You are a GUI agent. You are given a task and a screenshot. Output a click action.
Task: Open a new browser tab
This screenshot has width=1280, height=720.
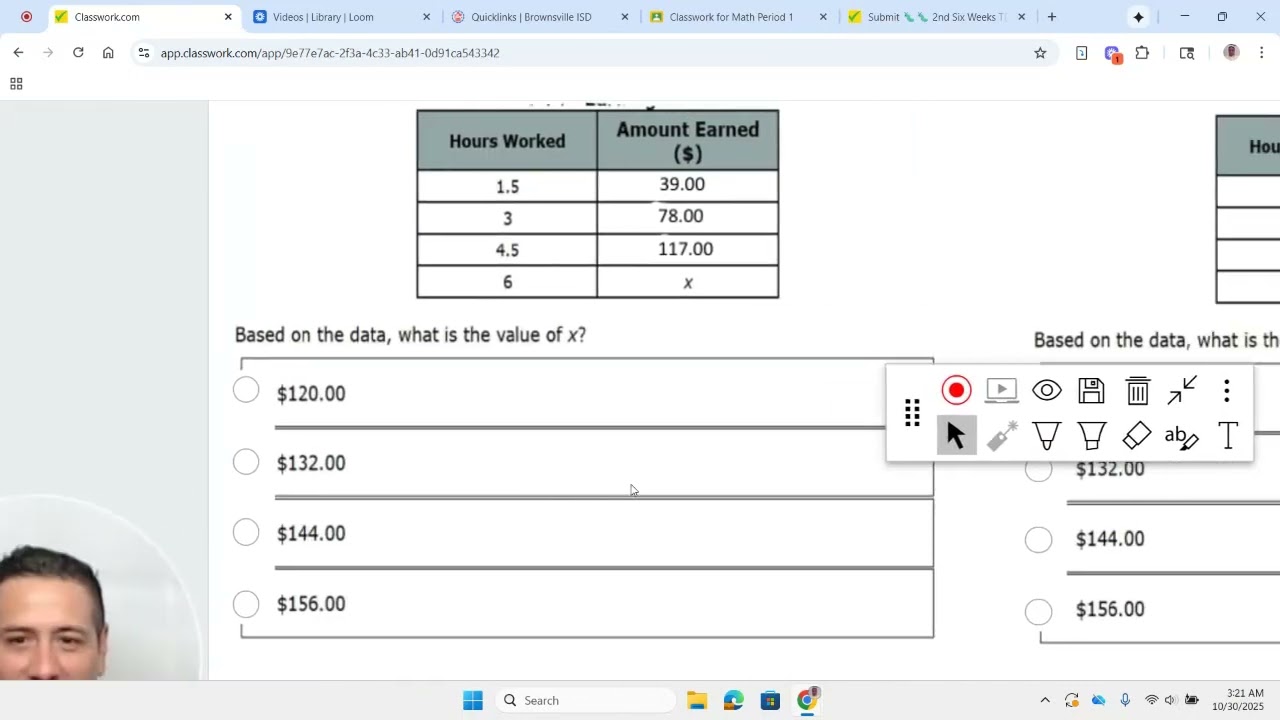(x=1051, y=17)
